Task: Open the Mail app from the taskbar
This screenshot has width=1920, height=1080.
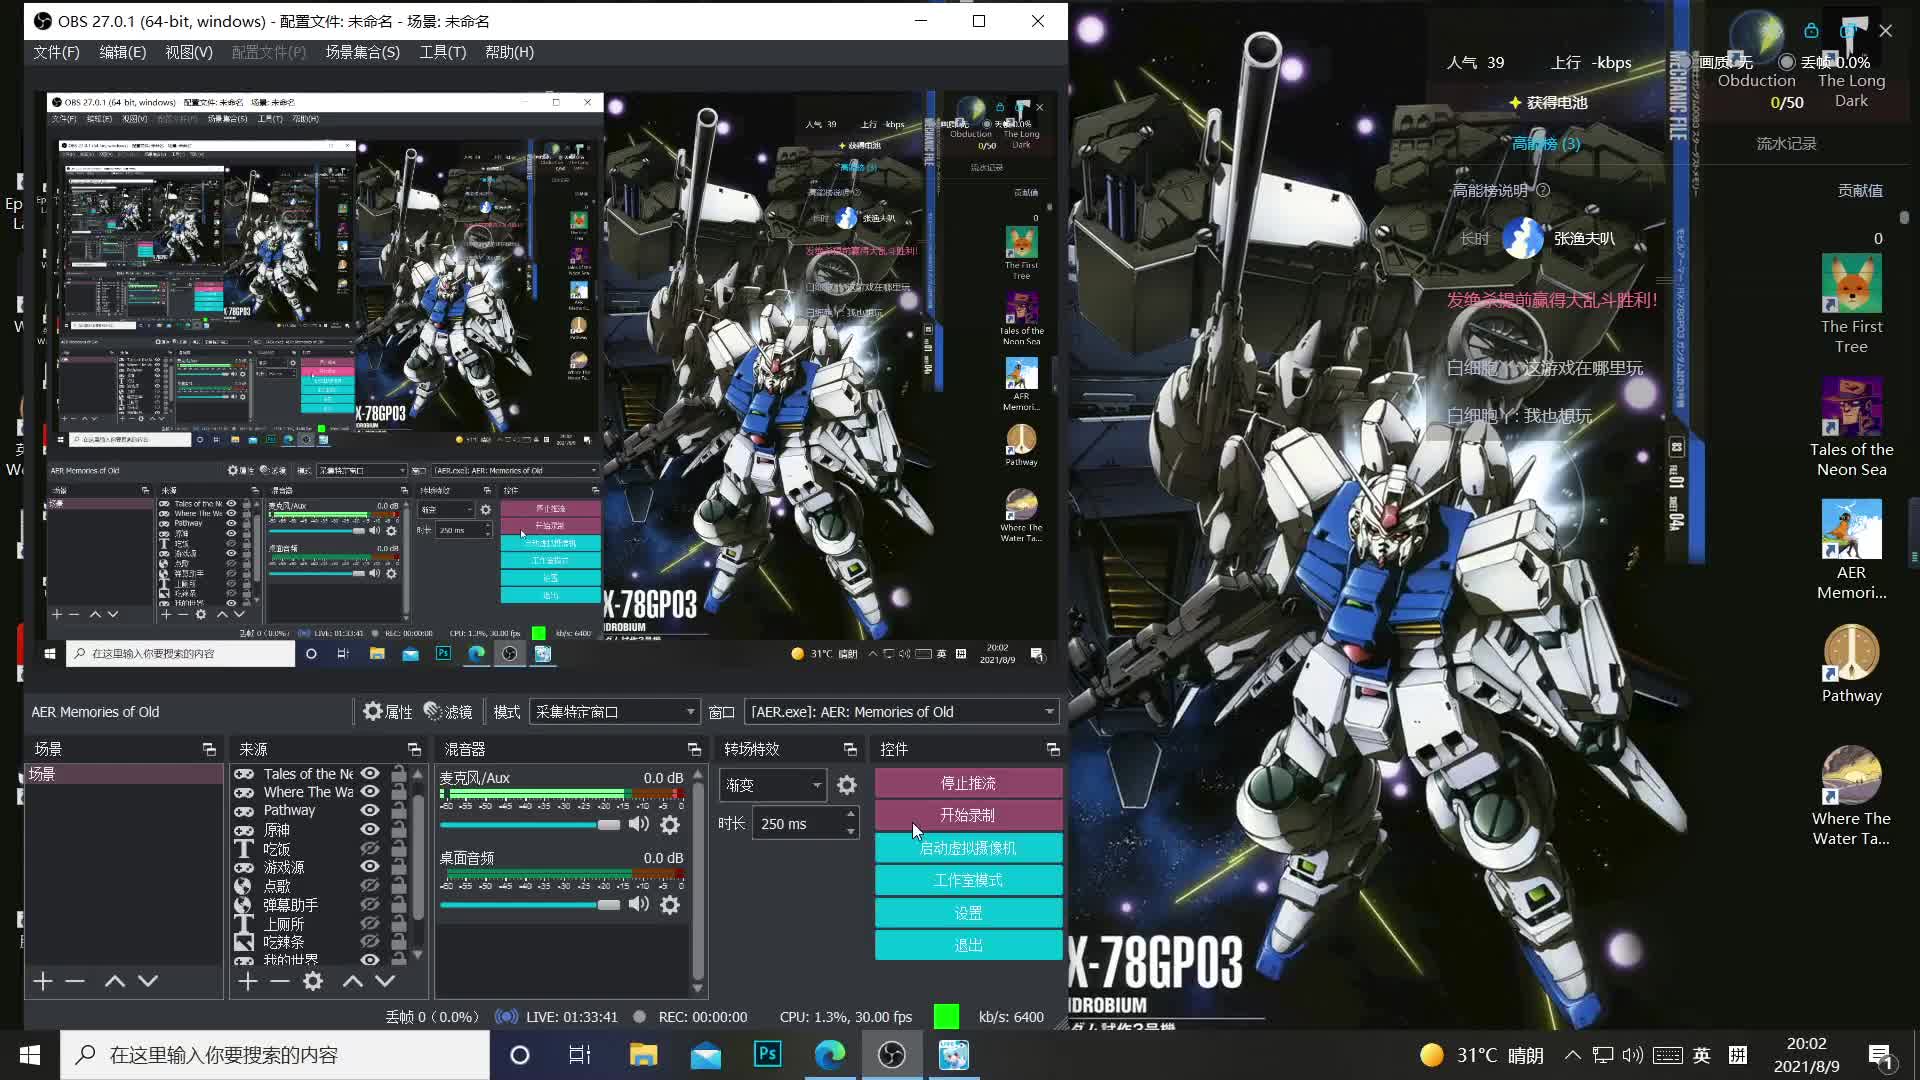Action: coord(706,1055)
